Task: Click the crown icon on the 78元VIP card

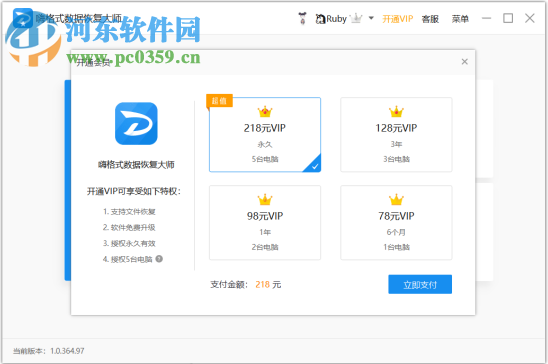Action: point(396,200)
